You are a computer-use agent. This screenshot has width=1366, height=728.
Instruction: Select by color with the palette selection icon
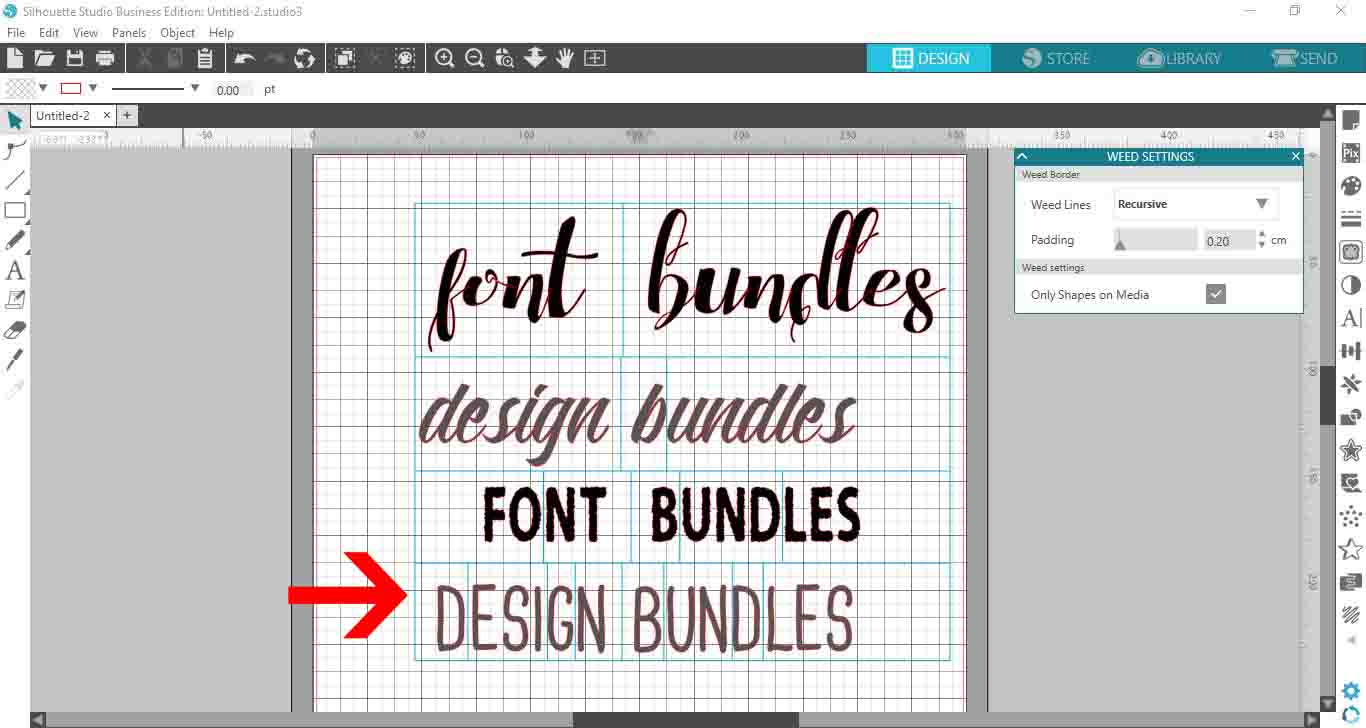(x=404, y=58)
